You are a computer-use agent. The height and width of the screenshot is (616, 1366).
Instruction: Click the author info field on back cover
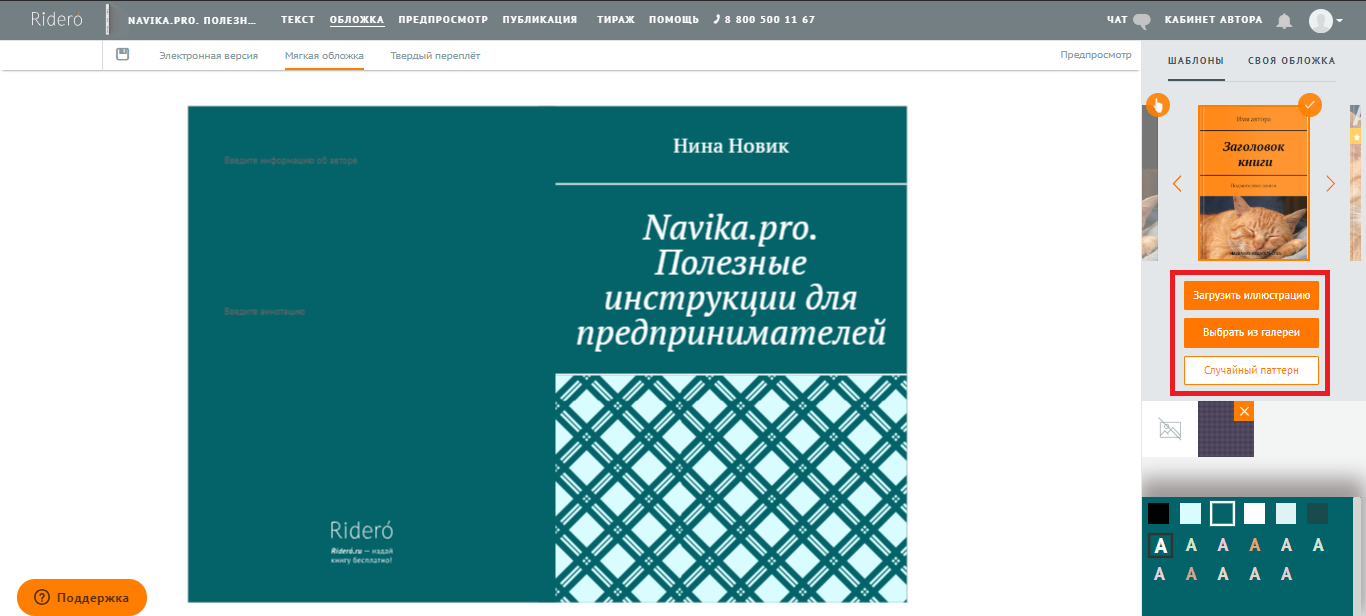tap(291, 160)
